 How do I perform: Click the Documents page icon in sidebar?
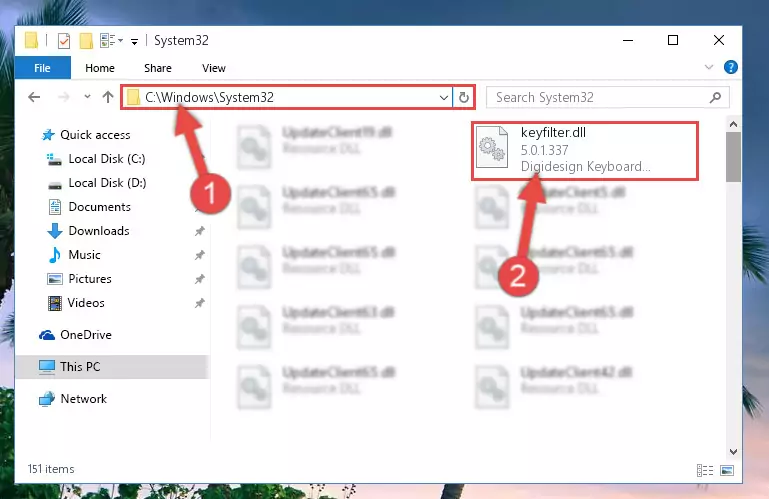(x=54, y=207)
